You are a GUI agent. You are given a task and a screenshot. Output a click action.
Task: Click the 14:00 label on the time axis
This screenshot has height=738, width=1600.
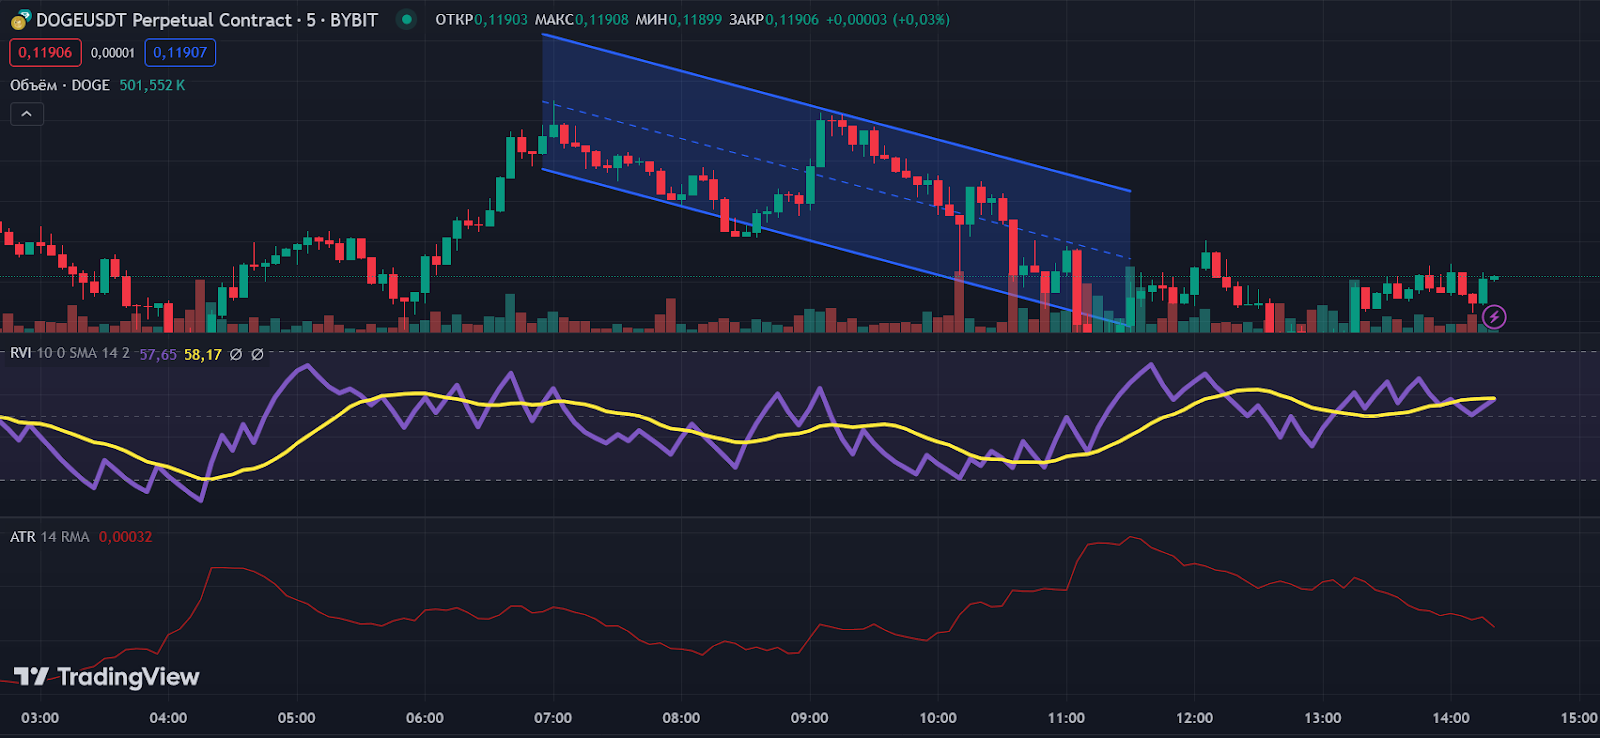pos(1451,718)
